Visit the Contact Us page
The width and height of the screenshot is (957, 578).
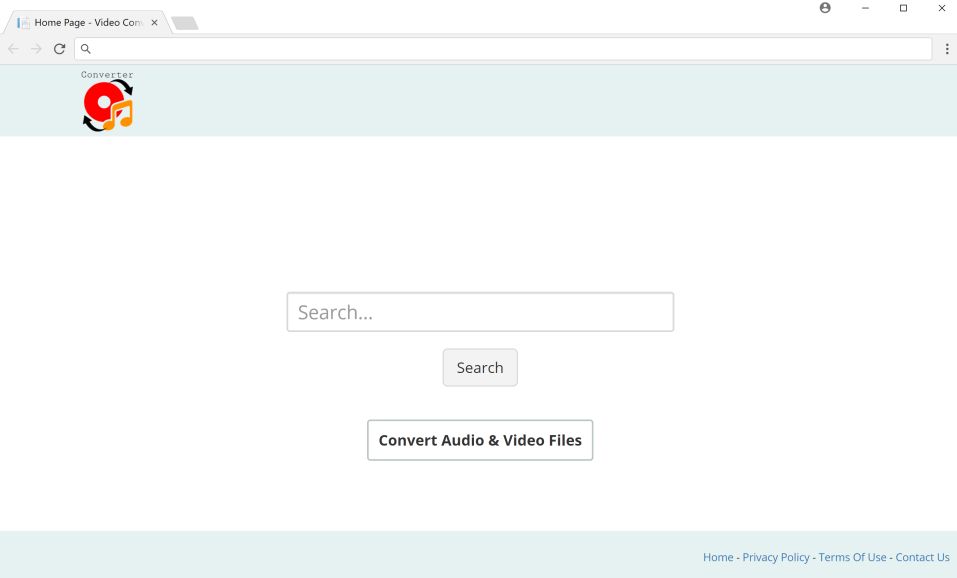pos(922,557)
